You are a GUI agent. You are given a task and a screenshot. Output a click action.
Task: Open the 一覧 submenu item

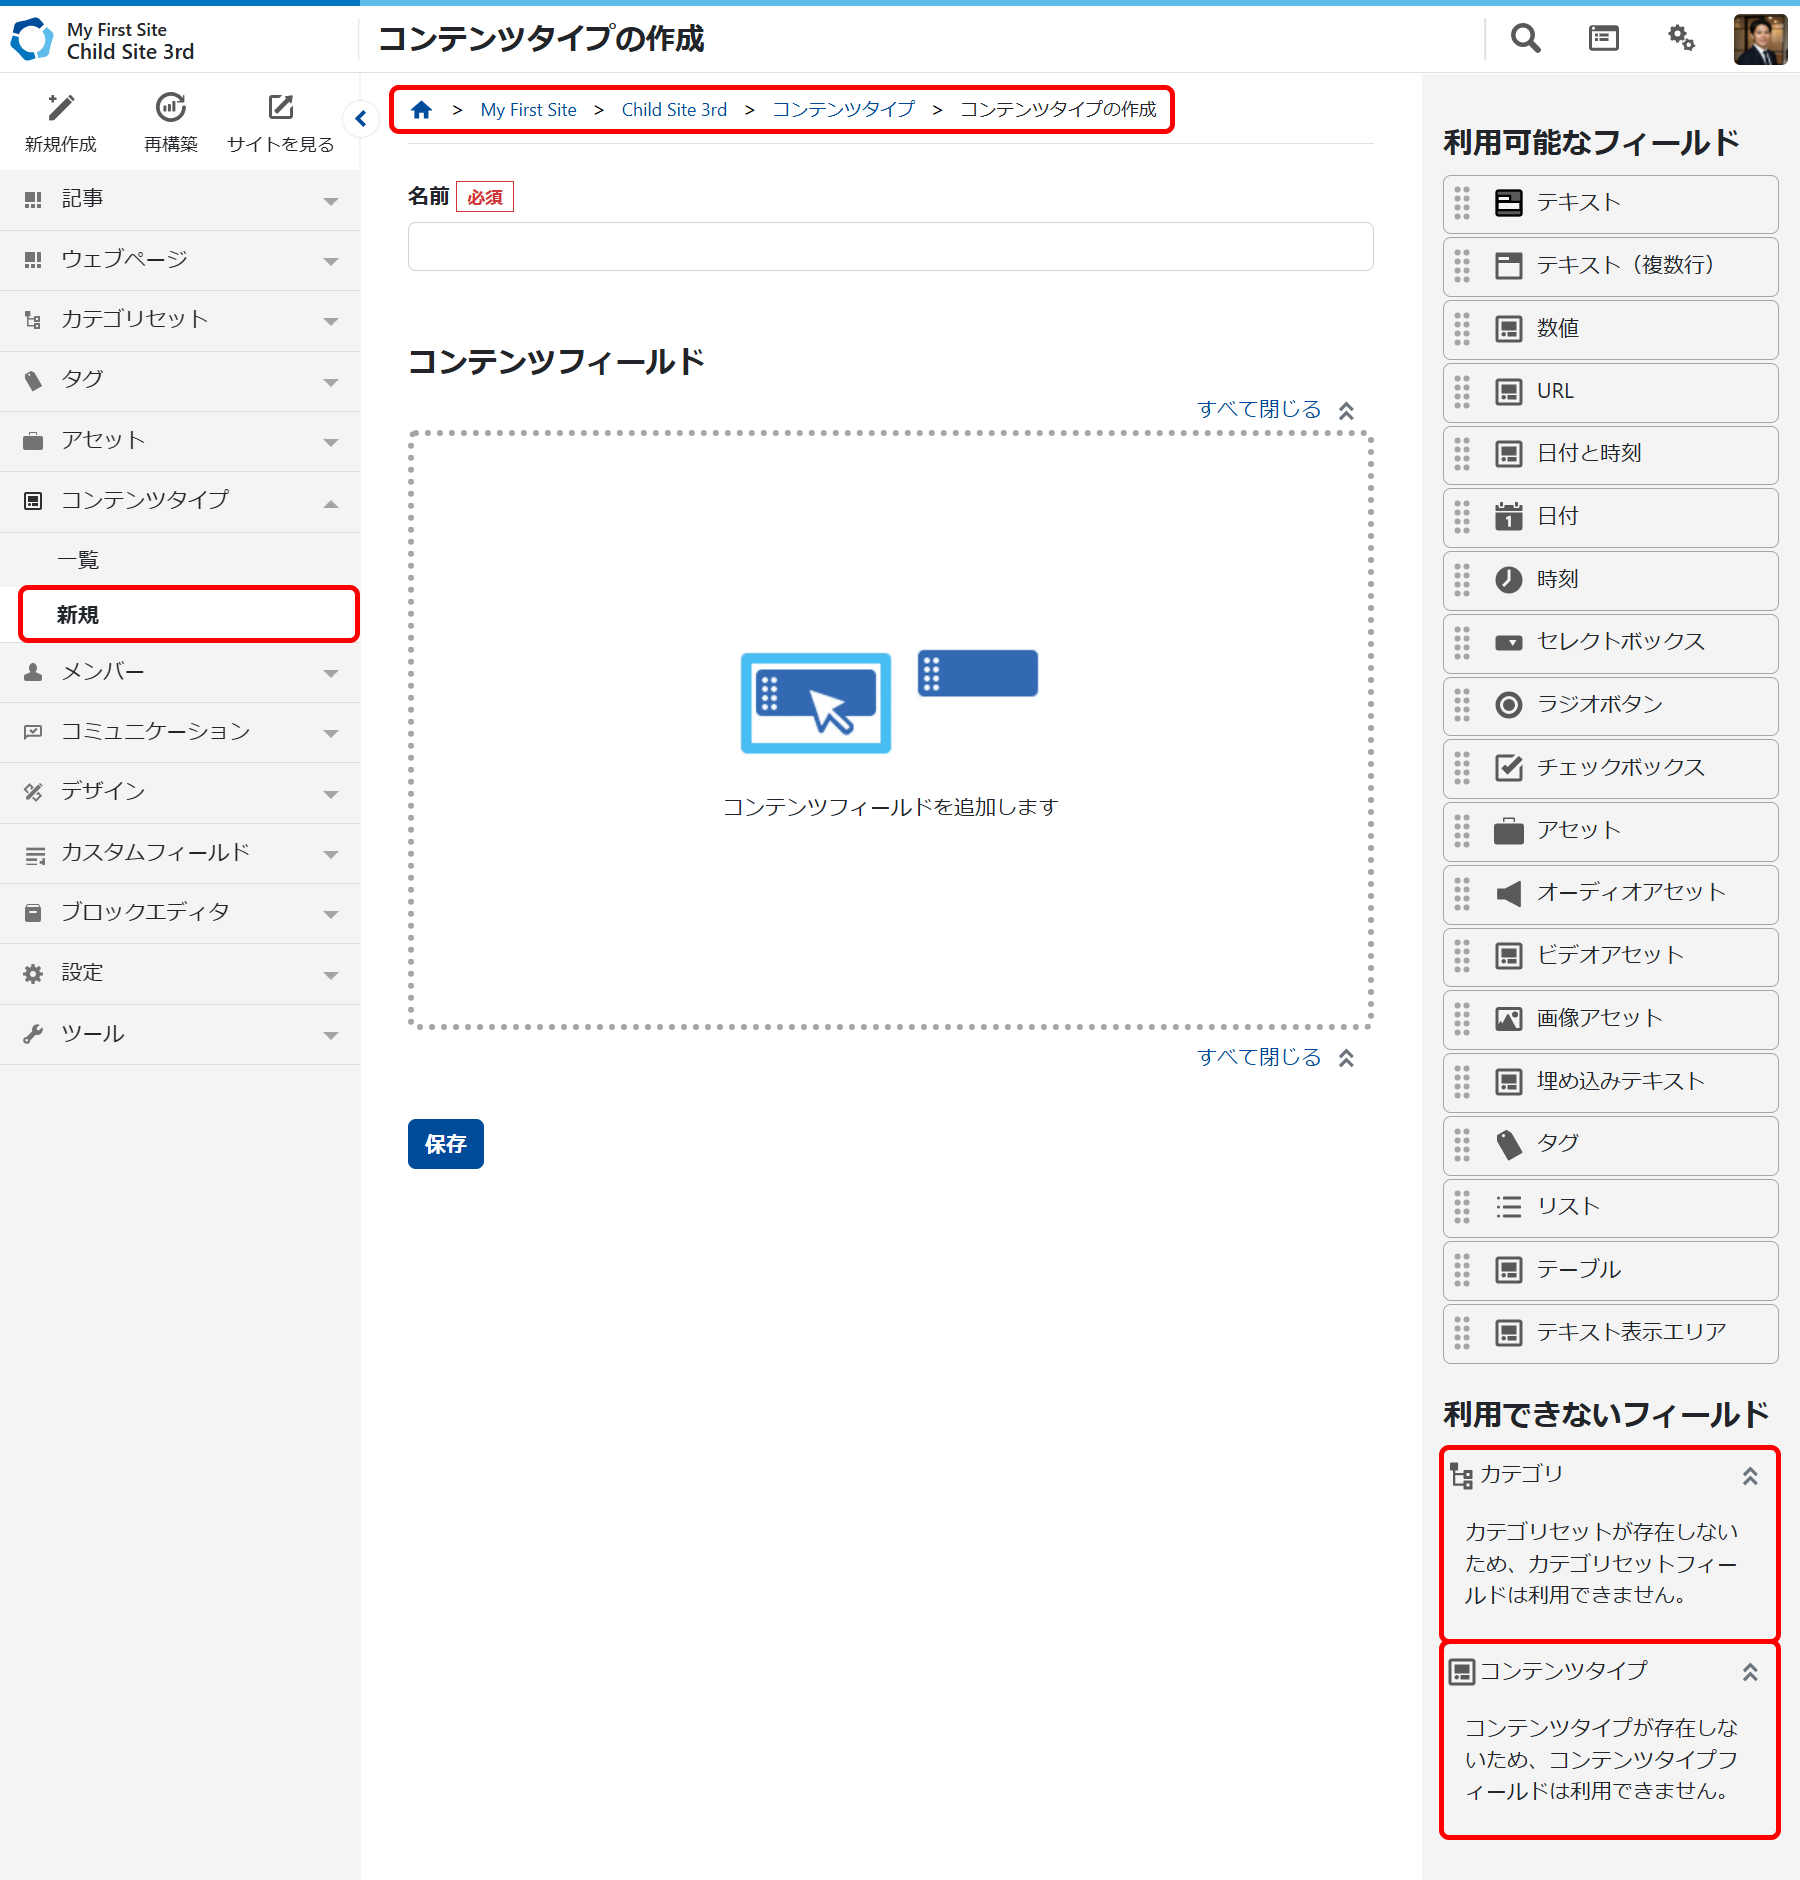click(78, 560)
